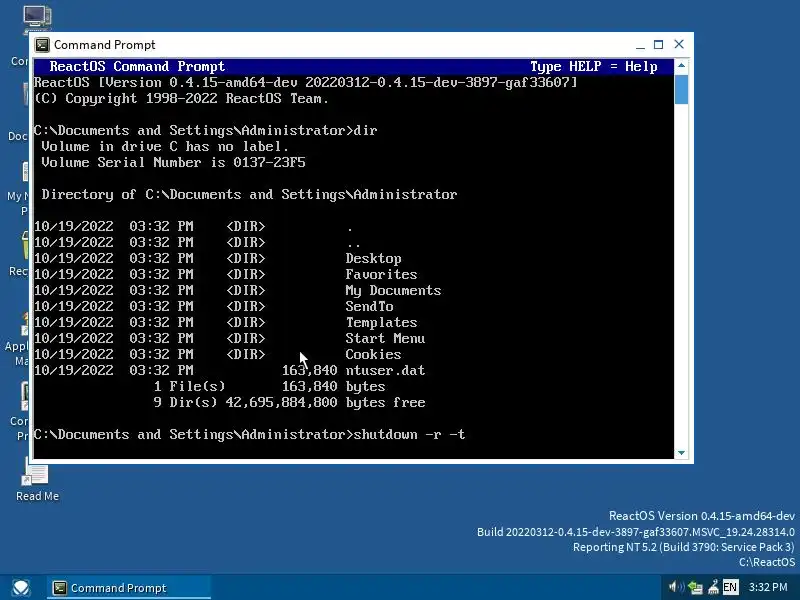Viewport: 800px width, 600px height.
Task: Close the Command Prompt window
Action: (x=679, y=44)
